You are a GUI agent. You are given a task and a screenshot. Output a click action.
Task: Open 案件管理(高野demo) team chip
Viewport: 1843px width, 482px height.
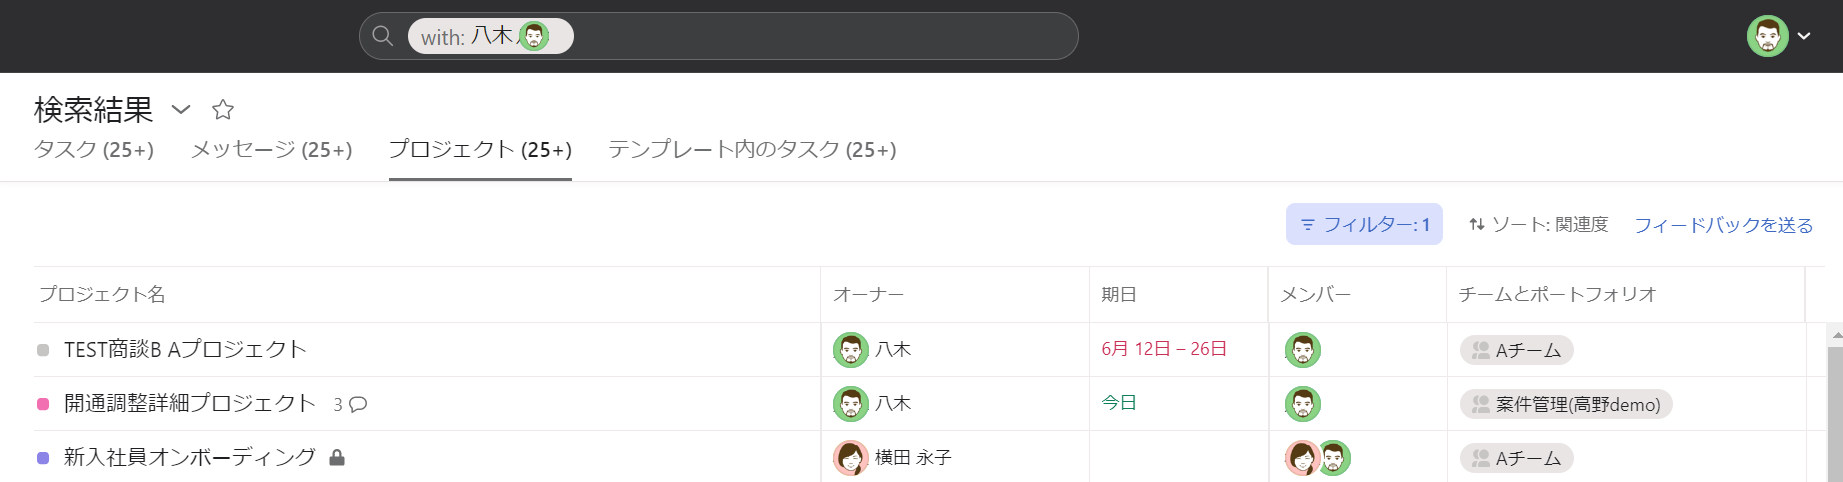pos(1566,404)
